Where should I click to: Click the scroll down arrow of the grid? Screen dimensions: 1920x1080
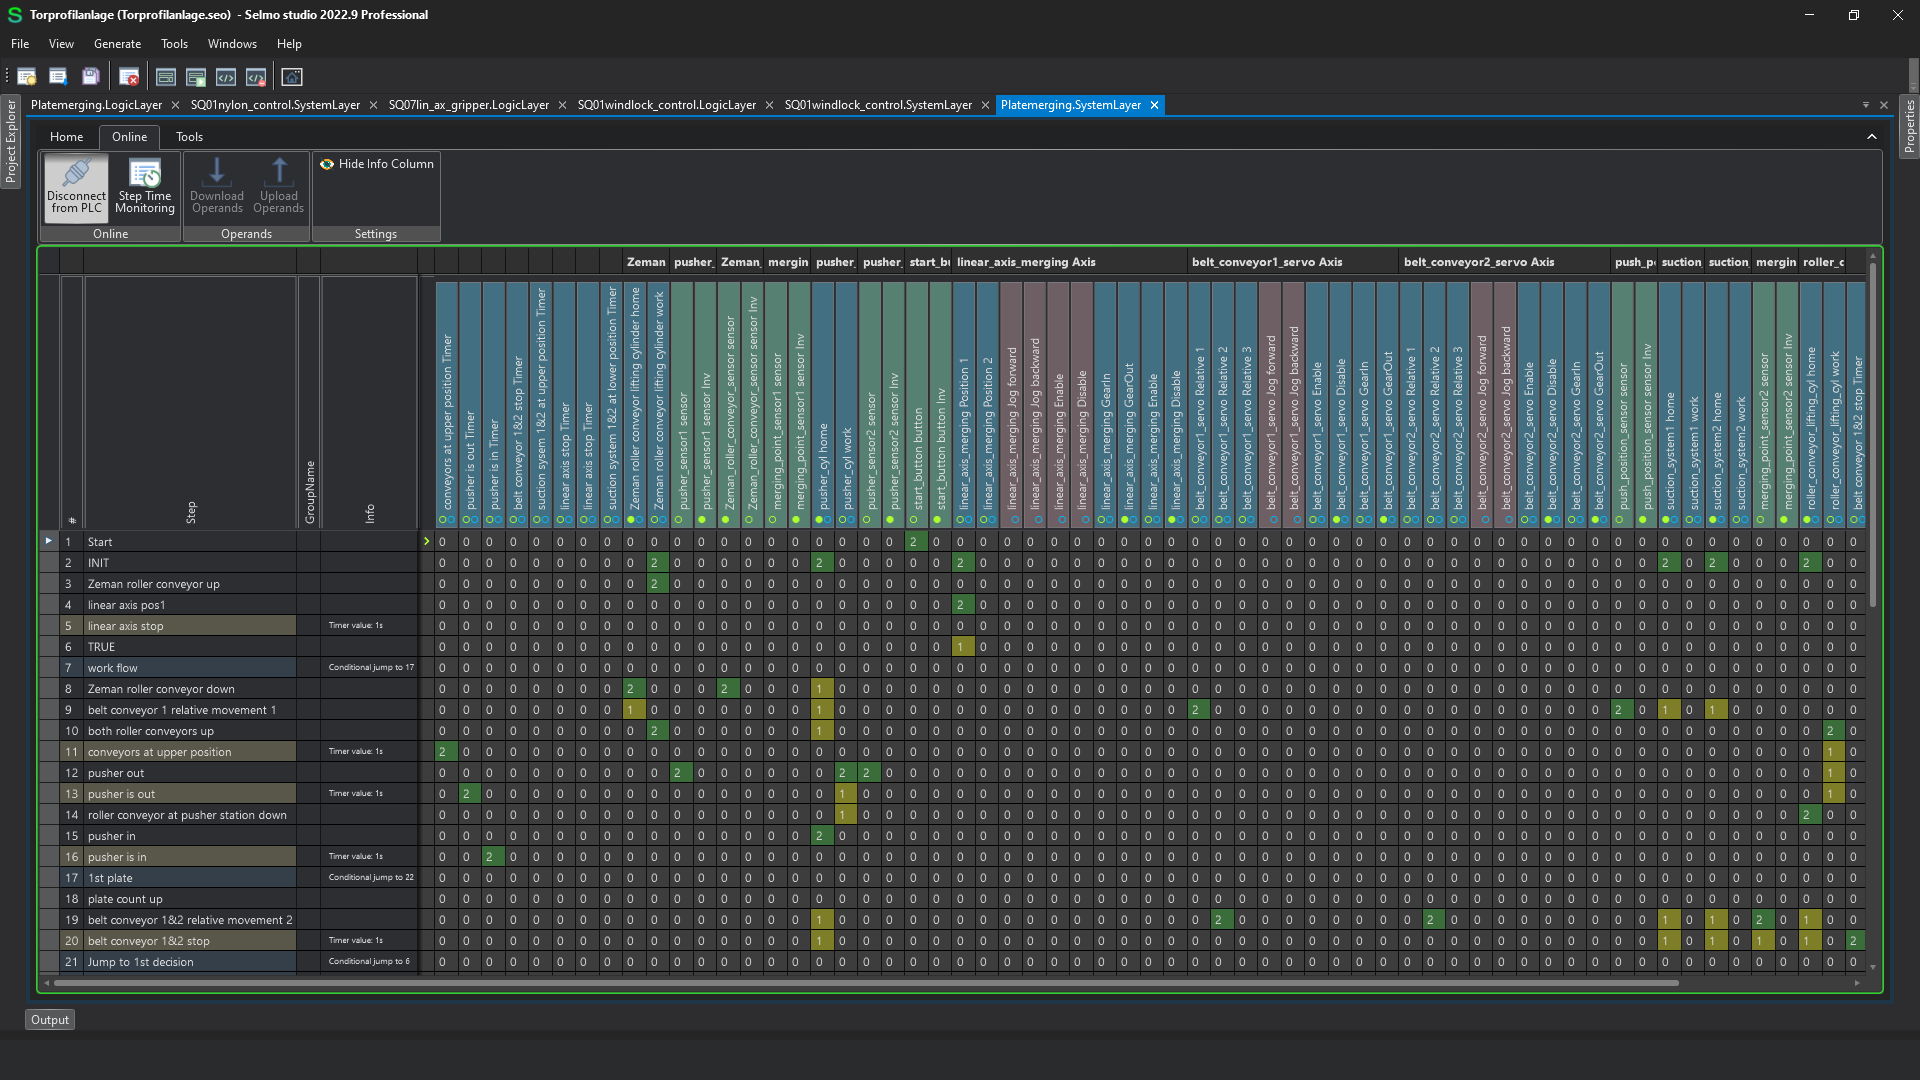tap(1872, 967)
